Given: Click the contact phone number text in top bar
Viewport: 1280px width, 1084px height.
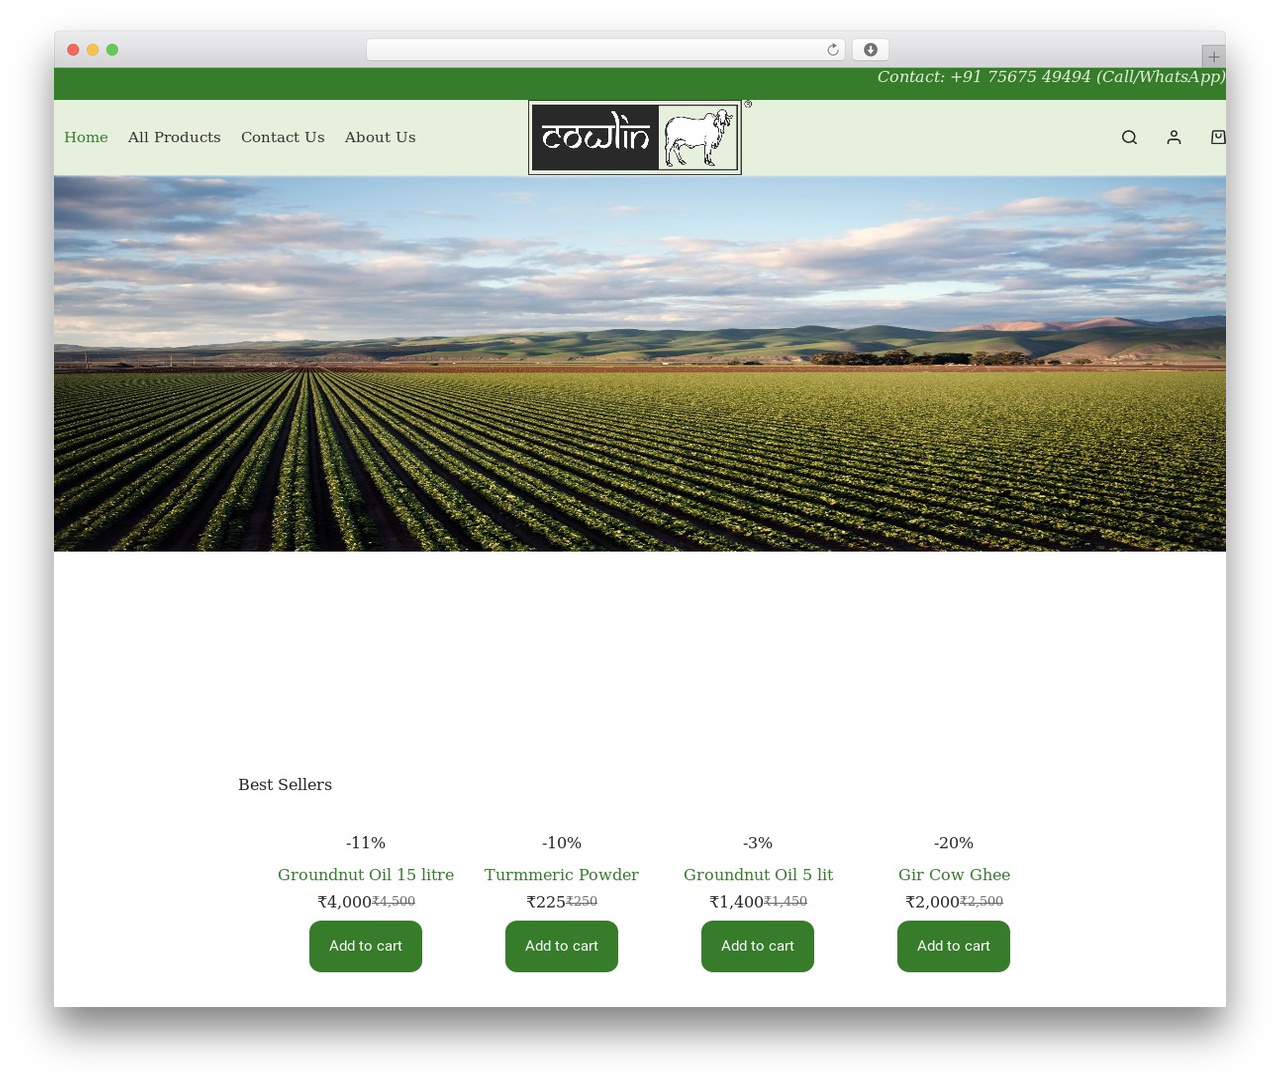Looking at the screenshot, I should pos(1051,77).
